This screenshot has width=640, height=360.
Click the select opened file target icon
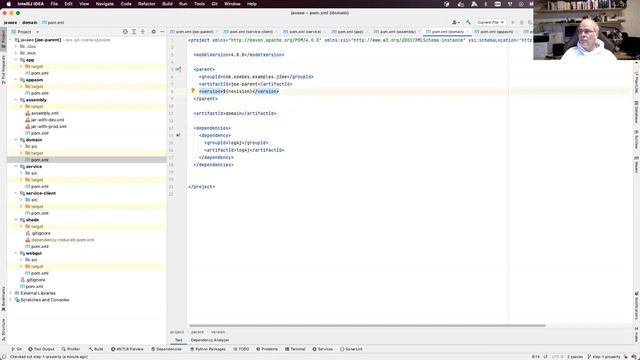(125, 31)
